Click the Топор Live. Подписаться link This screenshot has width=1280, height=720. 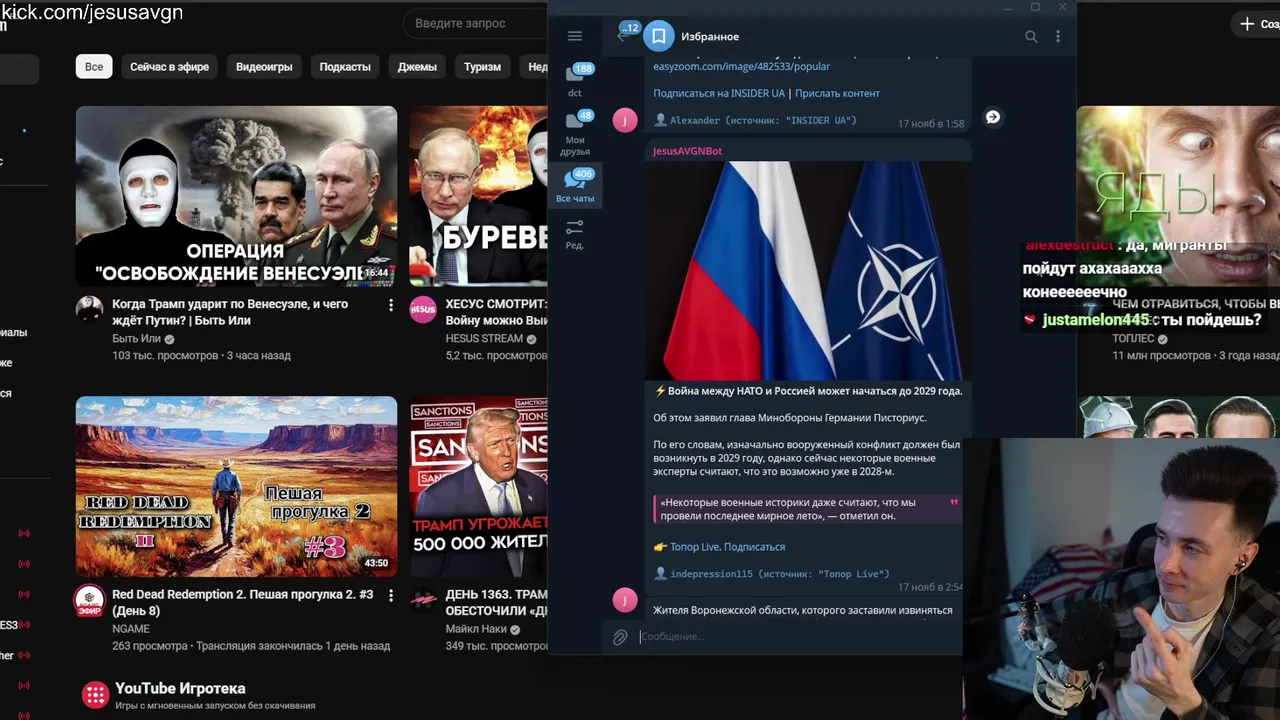(x=727, y=547)
